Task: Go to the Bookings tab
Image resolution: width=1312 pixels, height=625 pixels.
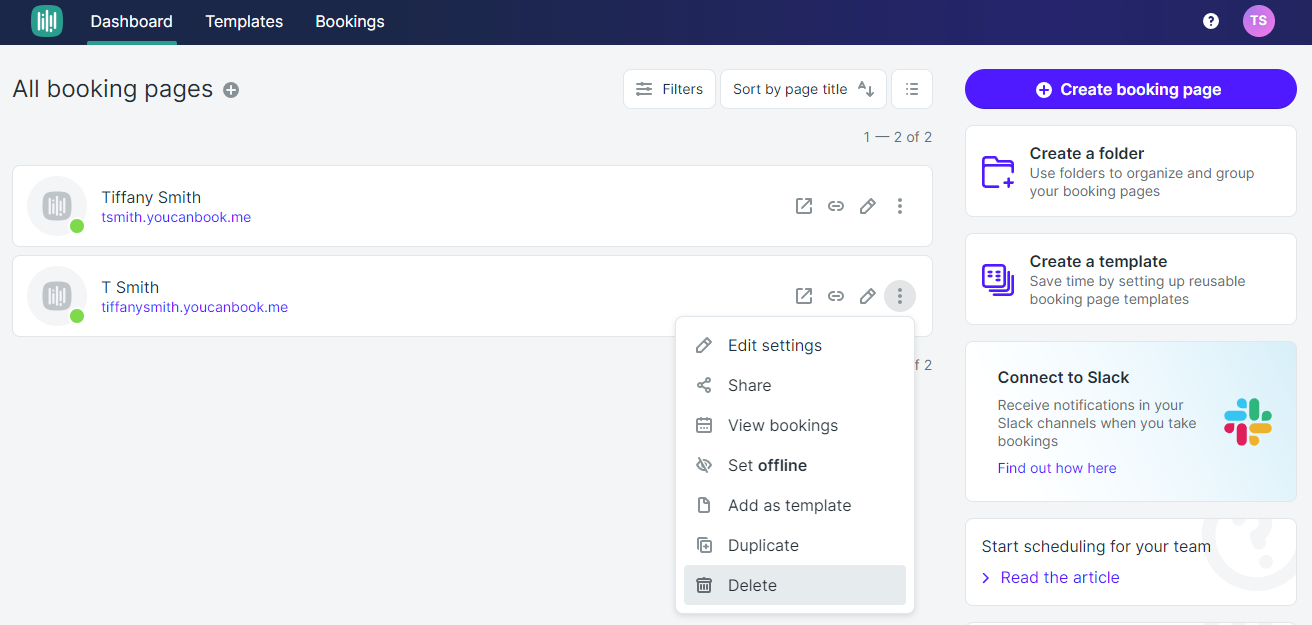Action: coord(350,21)
